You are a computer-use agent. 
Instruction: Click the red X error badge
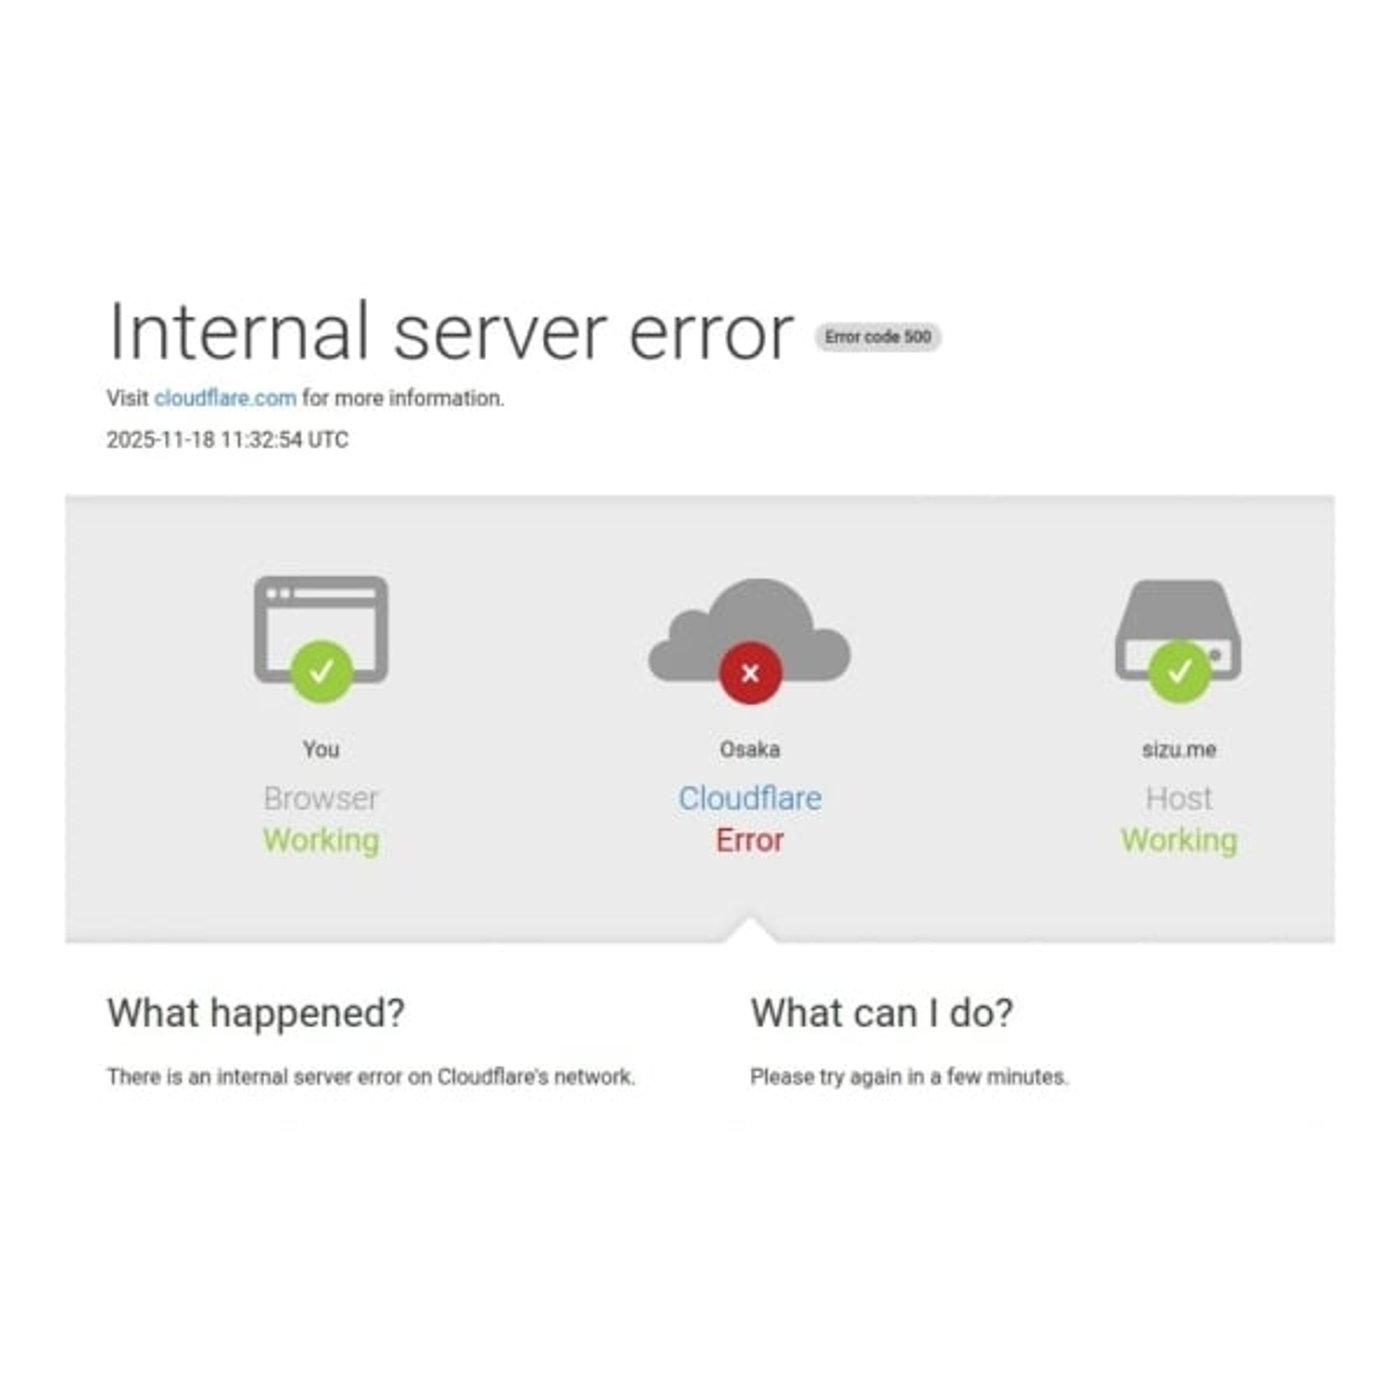coord(750,673)
